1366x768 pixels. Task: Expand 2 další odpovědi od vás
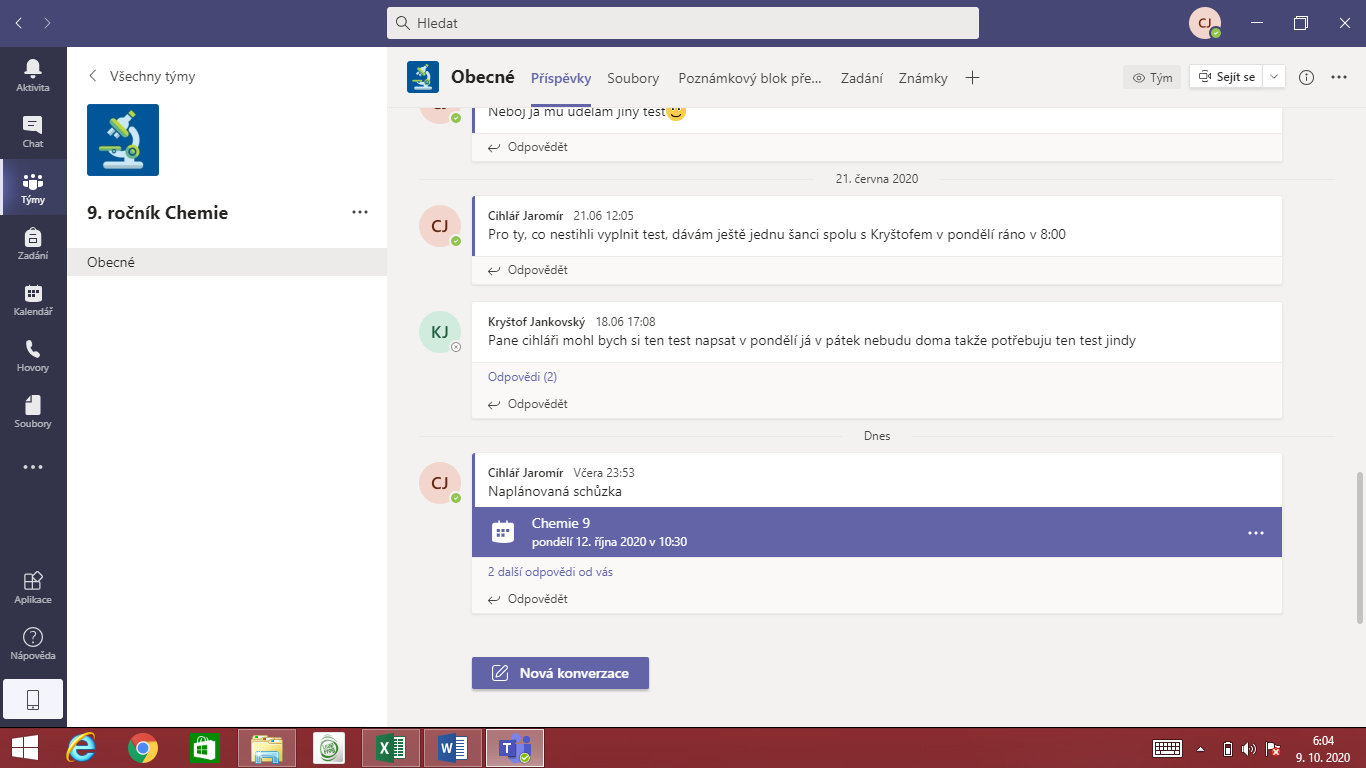[x=550, y=572]
